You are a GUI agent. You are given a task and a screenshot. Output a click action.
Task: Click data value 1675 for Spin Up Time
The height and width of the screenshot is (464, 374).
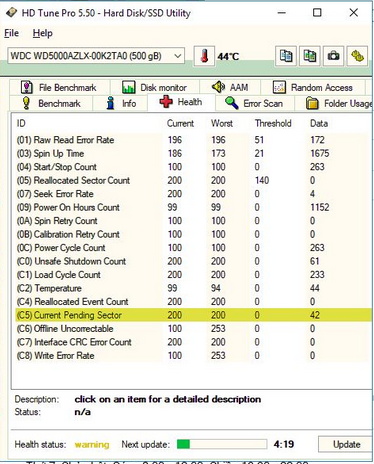click(x=319, y=154)
